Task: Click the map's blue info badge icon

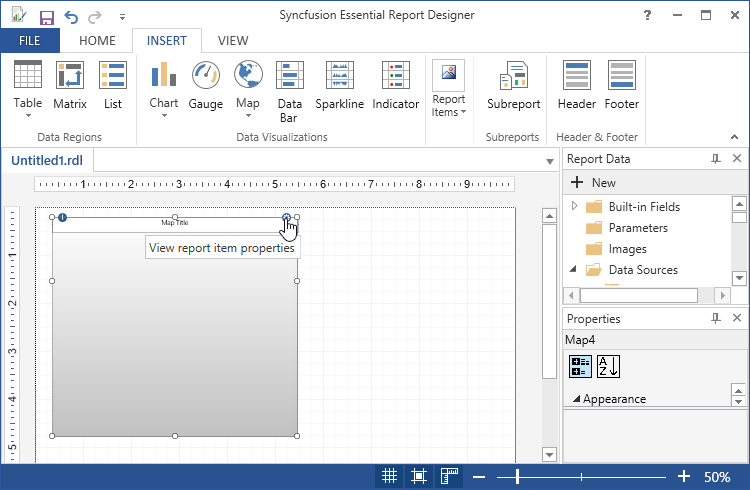Action: [x=62, y=218]
